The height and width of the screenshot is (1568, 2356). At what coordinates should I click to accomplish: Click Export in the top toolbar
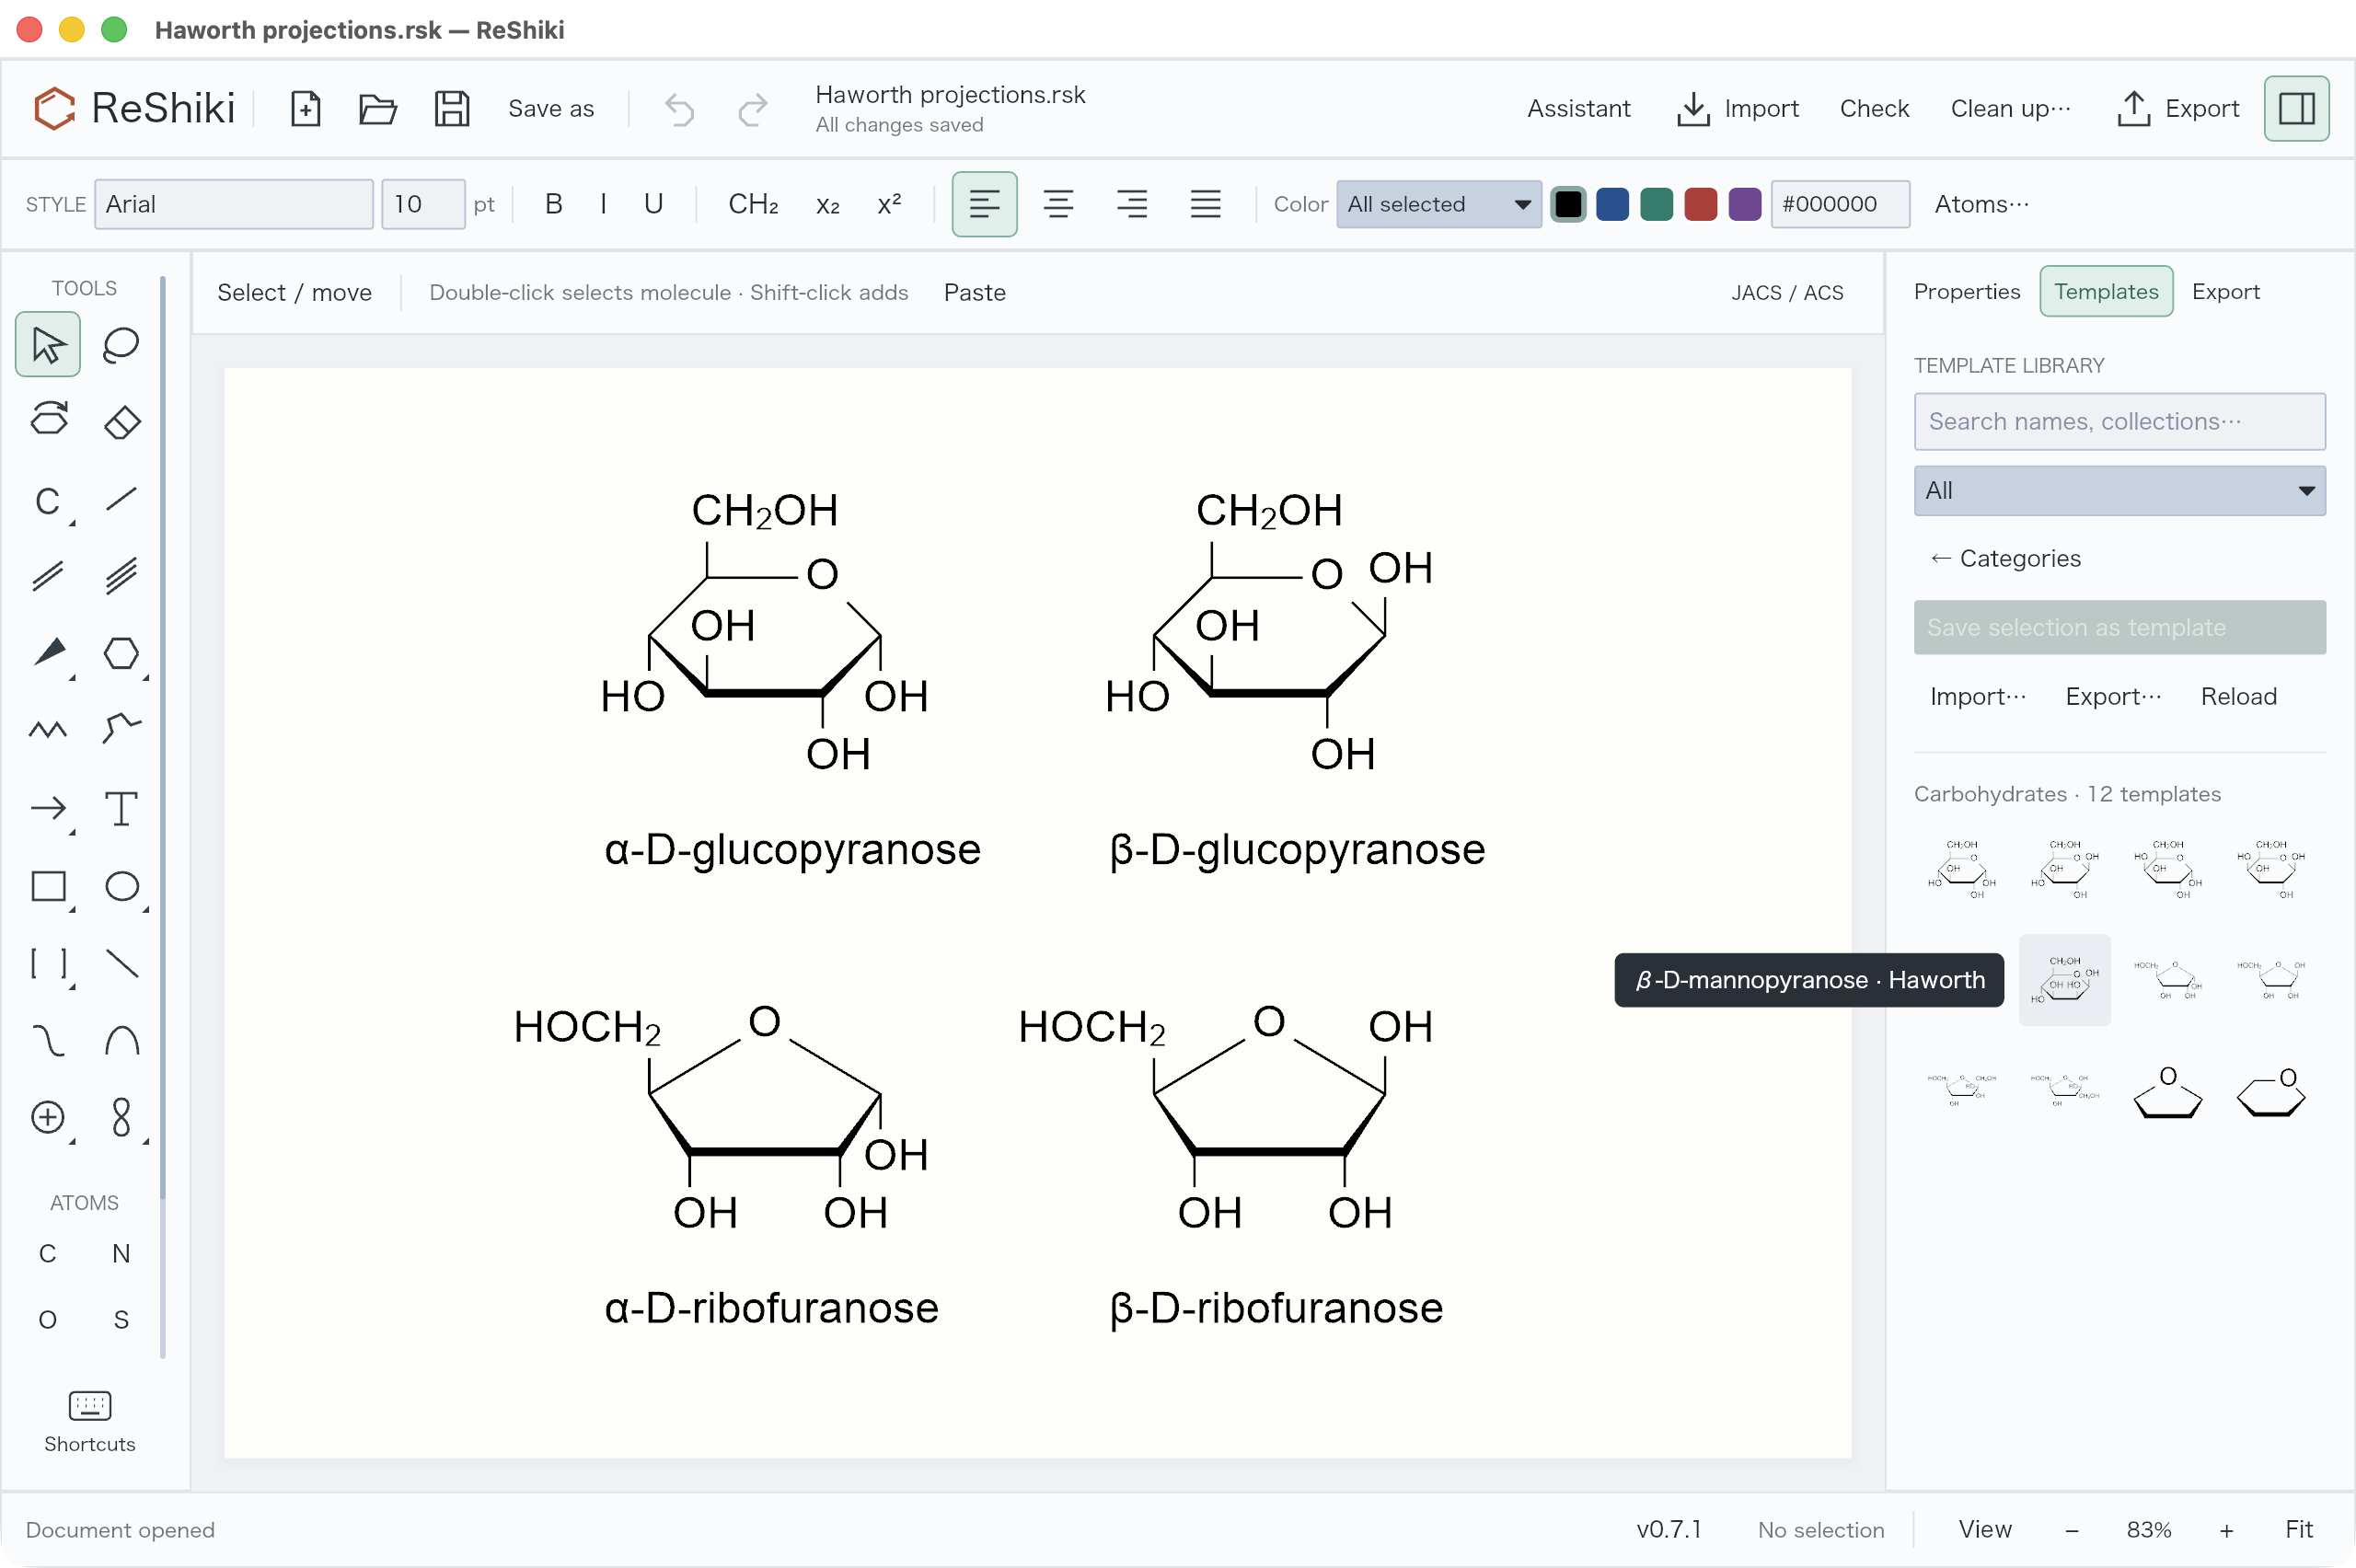pyautogui.click(x=2178, y=108)
